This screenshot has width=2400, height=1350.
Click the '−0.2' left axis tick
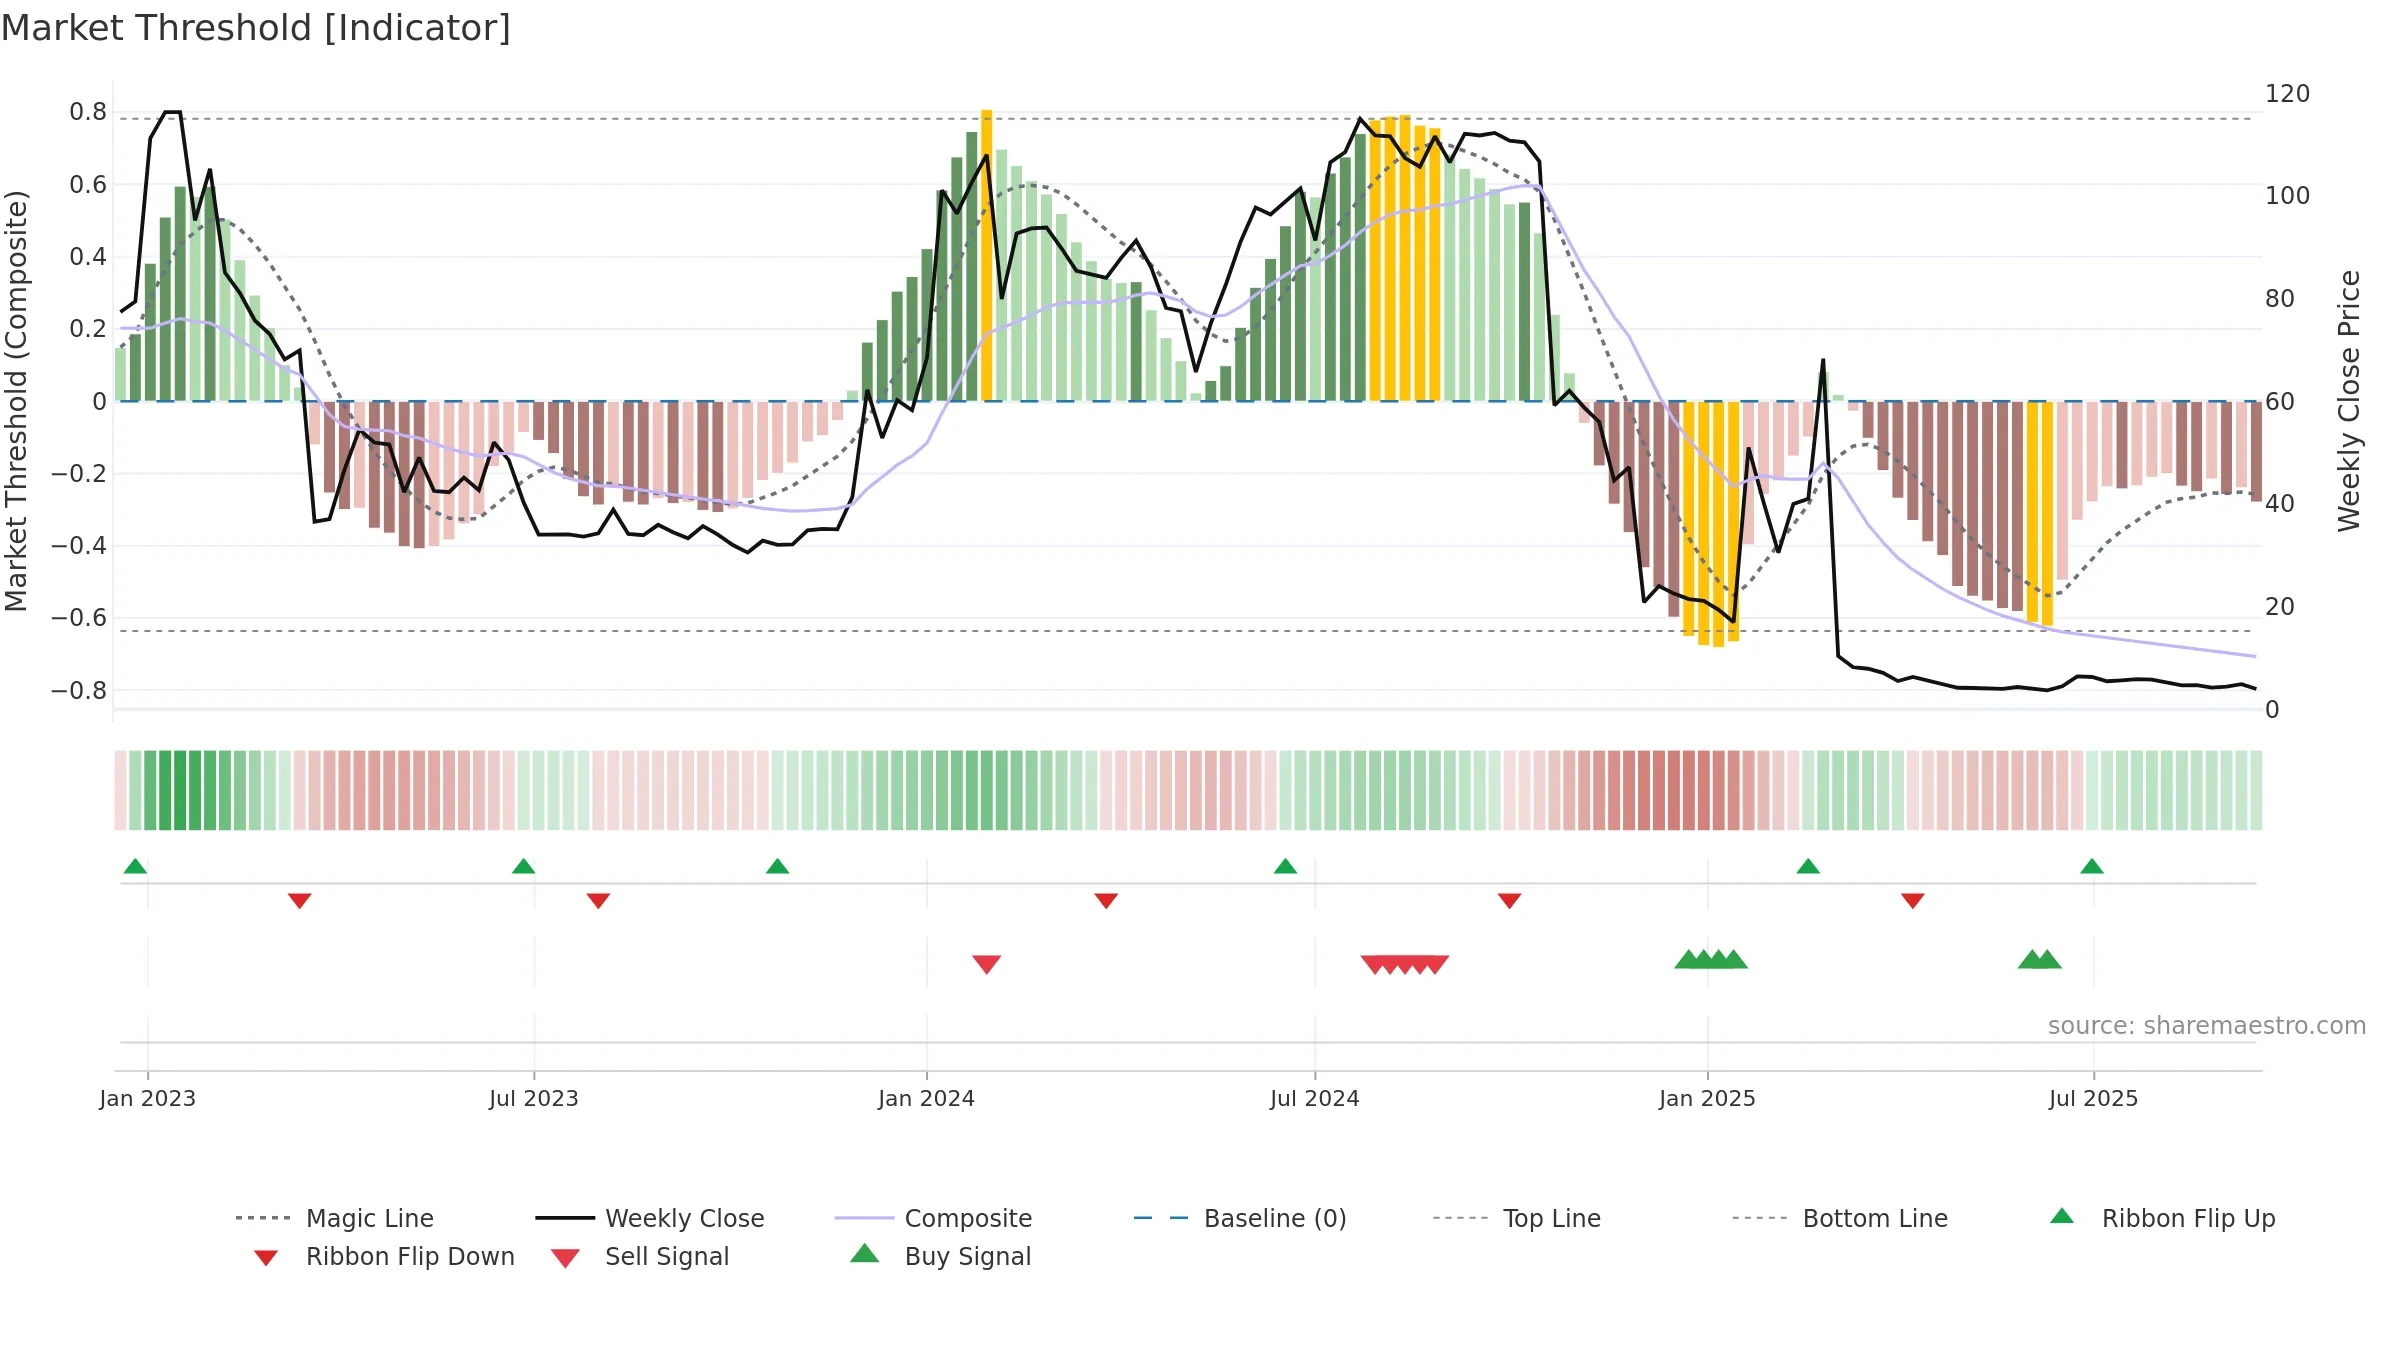[x=79, y=473]
